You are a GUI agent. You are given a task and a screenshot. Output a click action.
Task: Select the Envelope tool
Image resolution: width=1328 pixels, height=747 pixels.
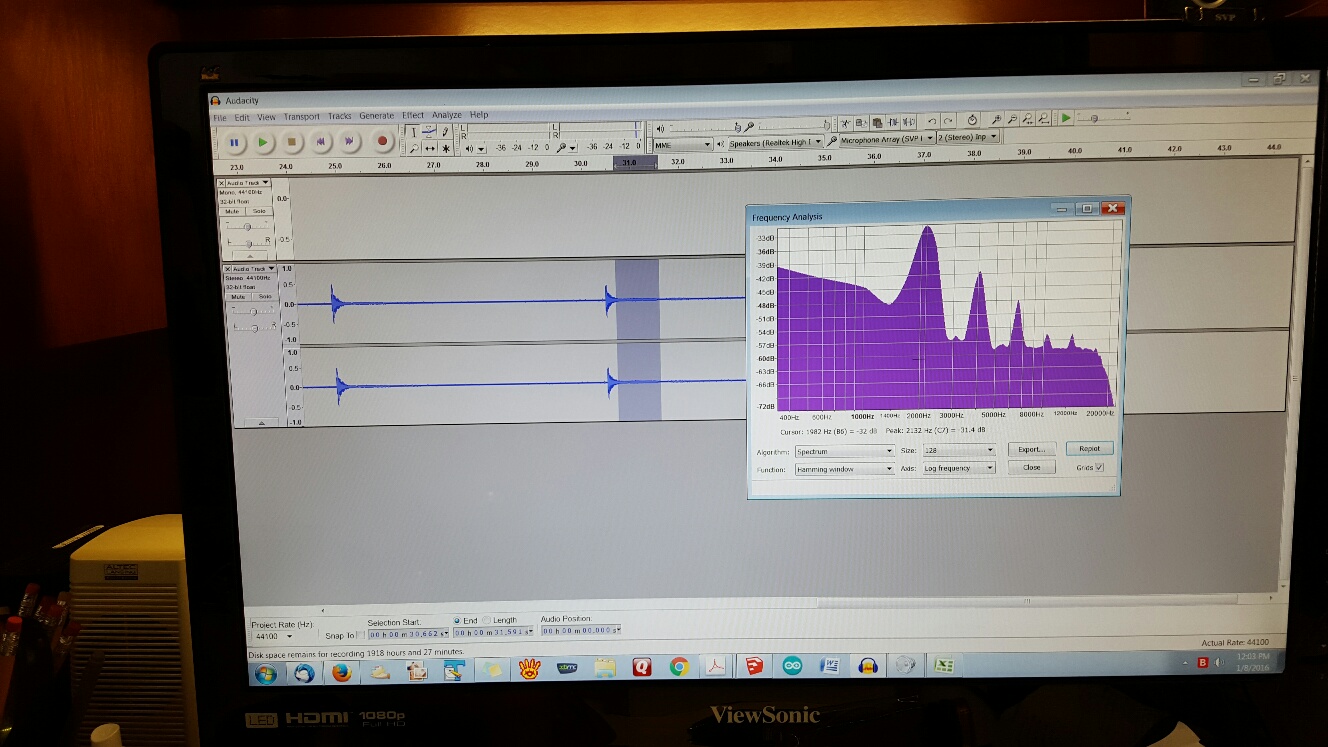[x=430, y=132]
